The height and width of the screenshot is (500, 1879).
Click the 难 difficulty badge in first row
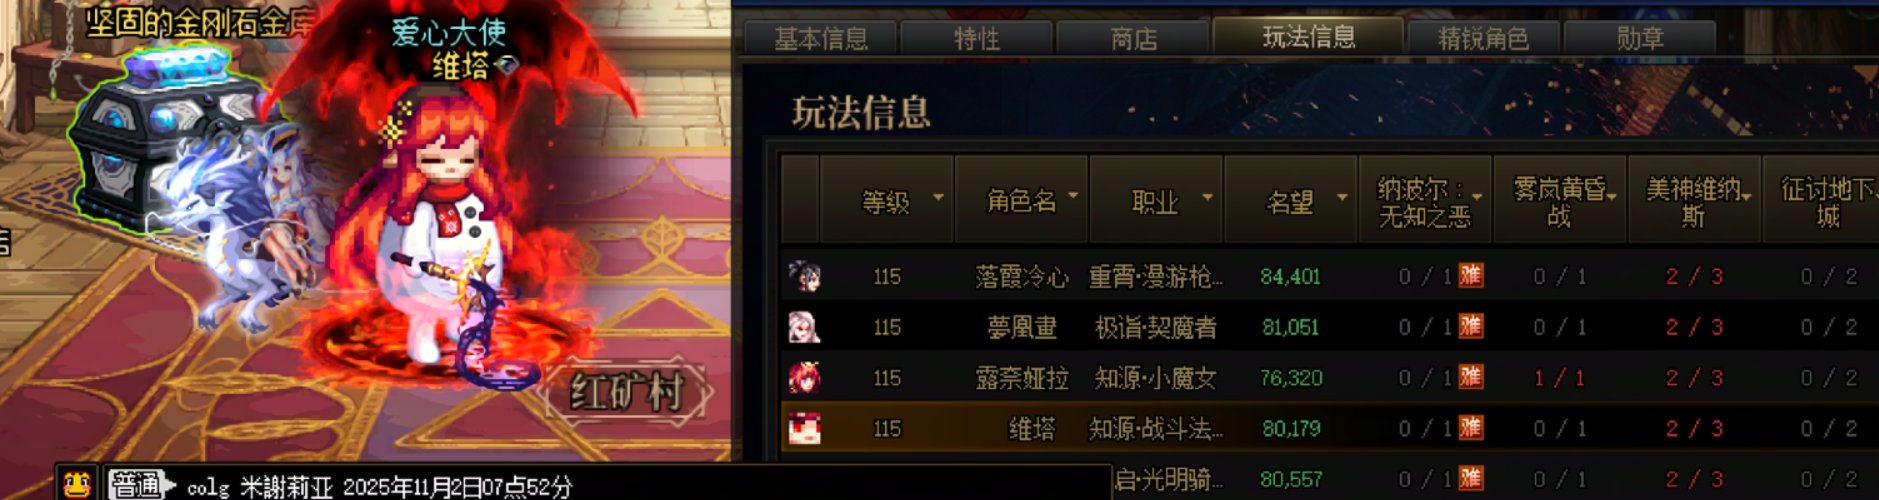tap(1470, 275)
